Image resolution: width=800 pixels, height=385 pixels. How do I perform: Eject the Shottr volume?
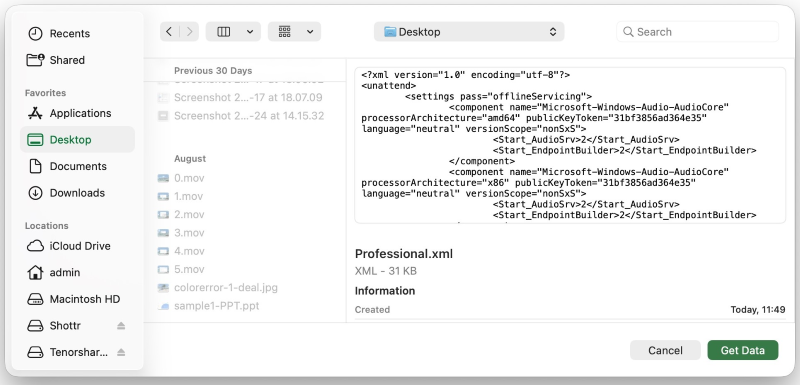click(x=121, y=325)
